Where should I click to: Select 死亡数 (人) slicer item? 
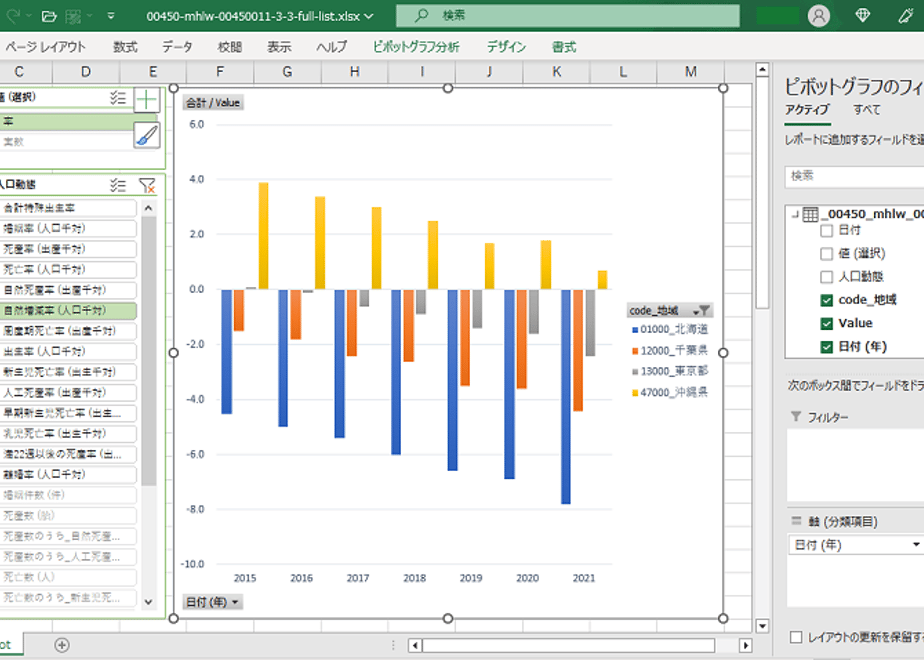click(68, 577)
